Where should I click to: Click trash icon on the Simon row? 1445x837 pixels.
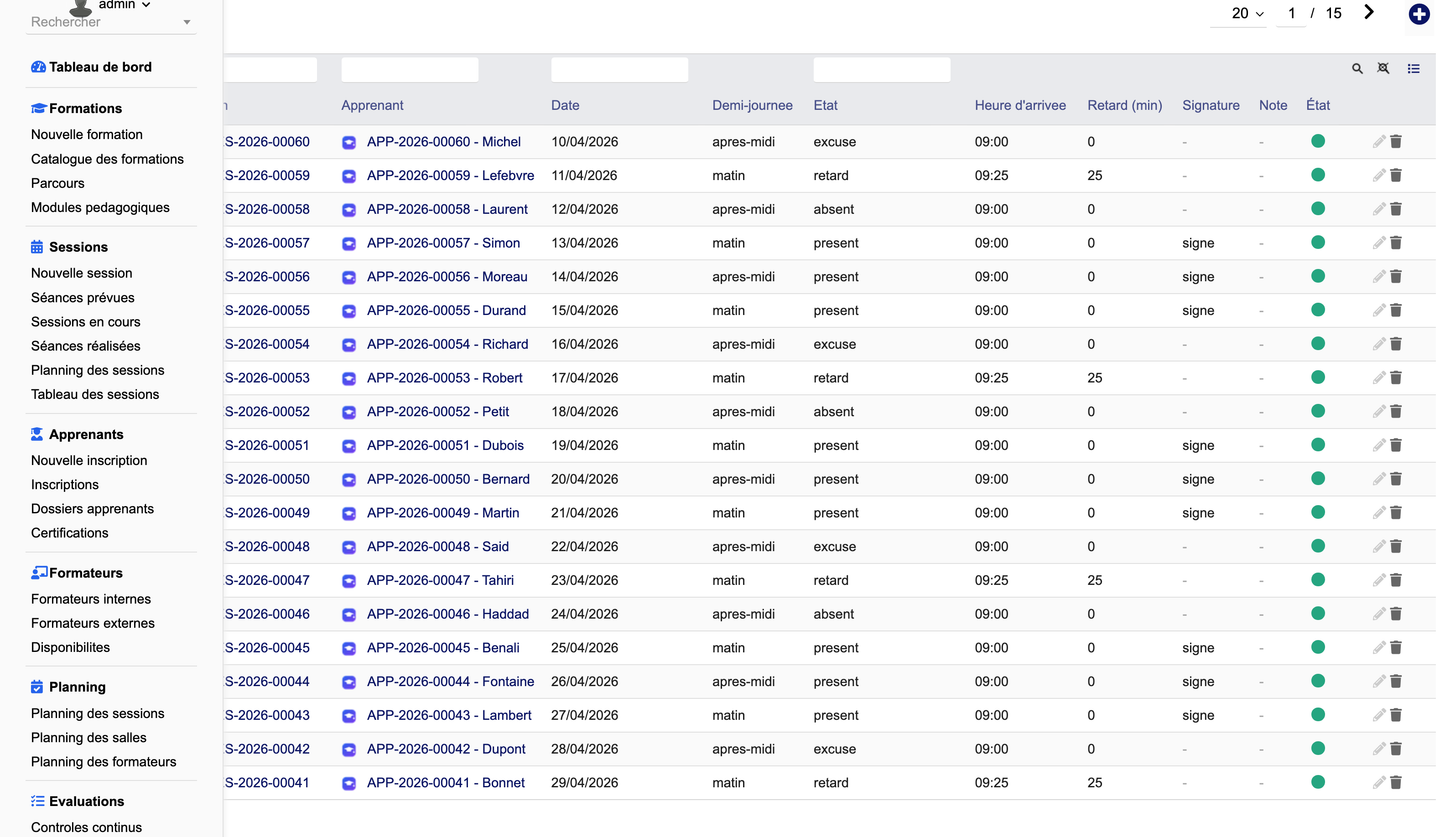tap(1396, 243)
